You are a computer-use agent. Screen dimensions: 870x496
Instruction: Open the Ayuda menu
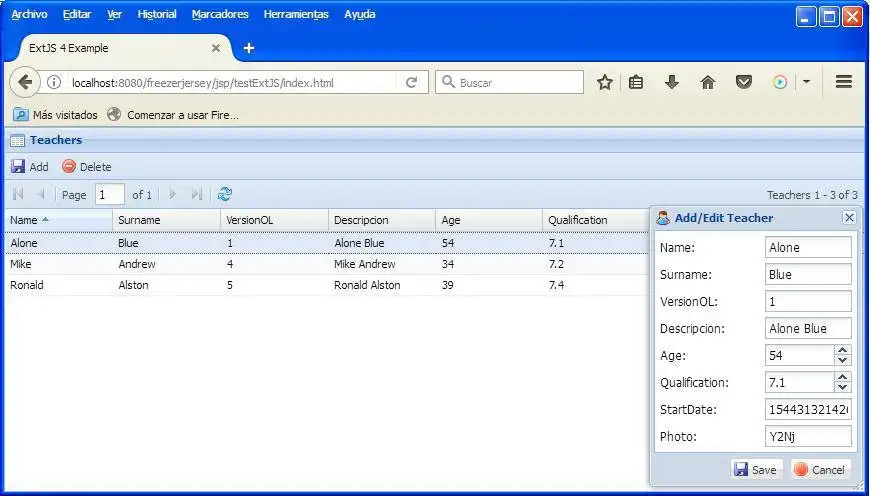point(360,14)
